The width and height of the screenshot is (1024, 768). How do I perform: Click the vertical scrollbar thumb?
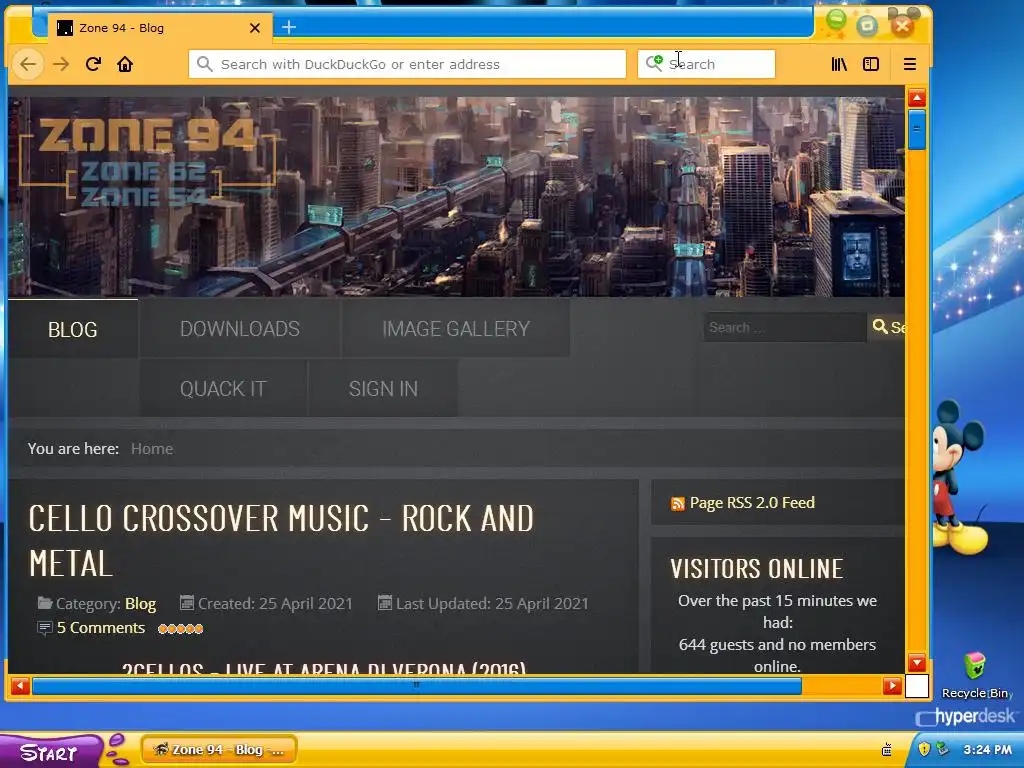[x=917, y=129]
